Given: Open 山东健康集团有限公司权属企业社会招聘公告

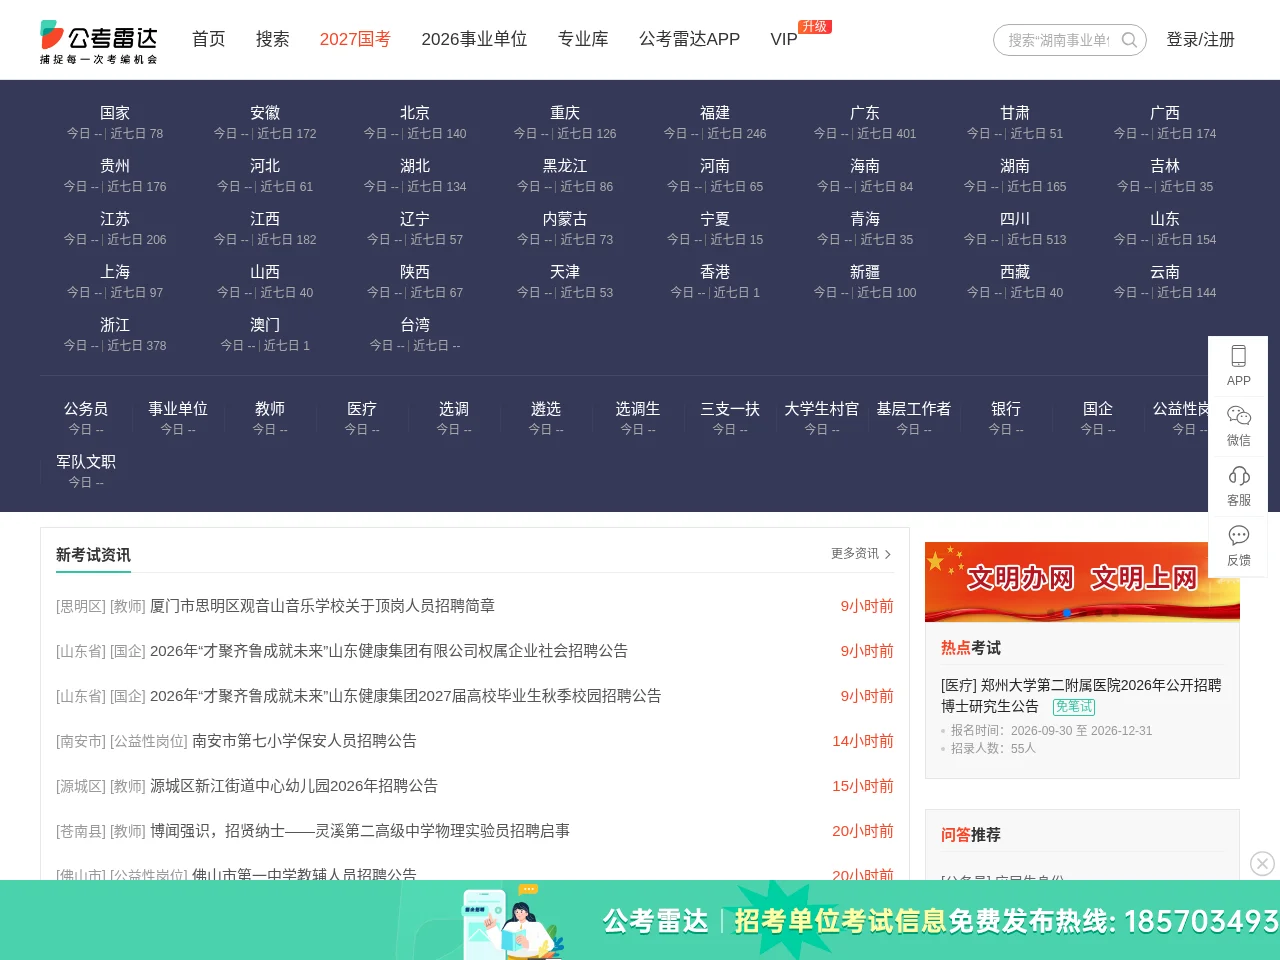Looking at the screenshot, I should 389,651.
